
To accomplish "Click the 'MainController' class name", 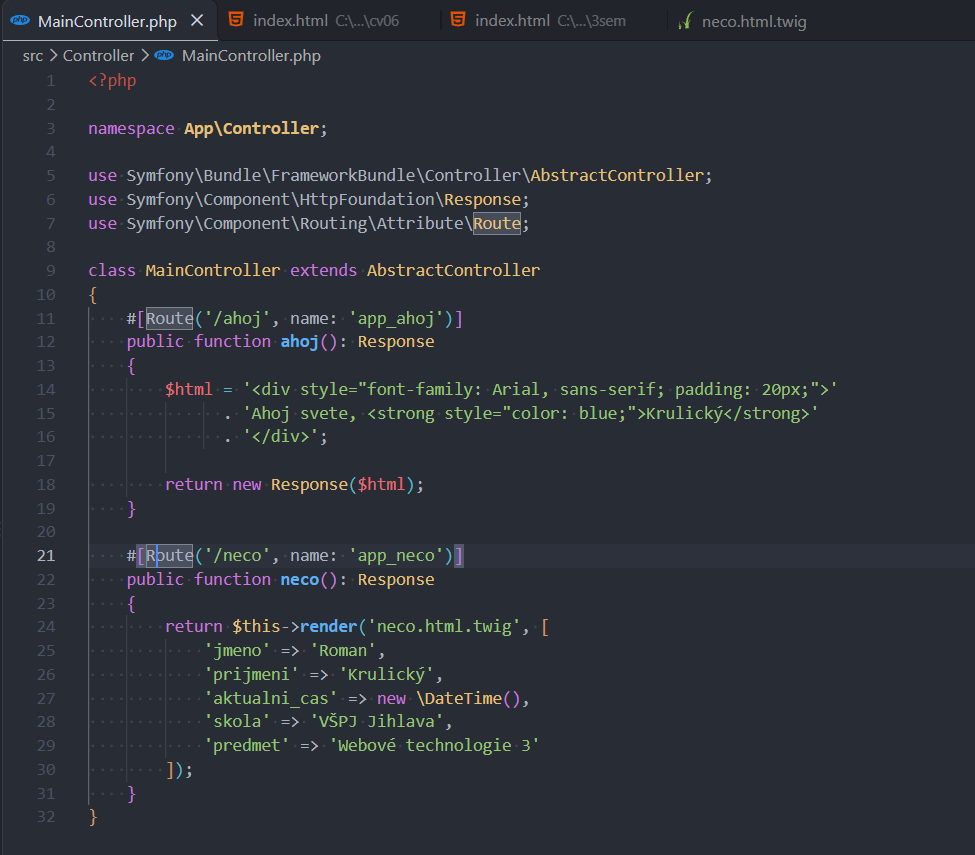I will [213, 270].
